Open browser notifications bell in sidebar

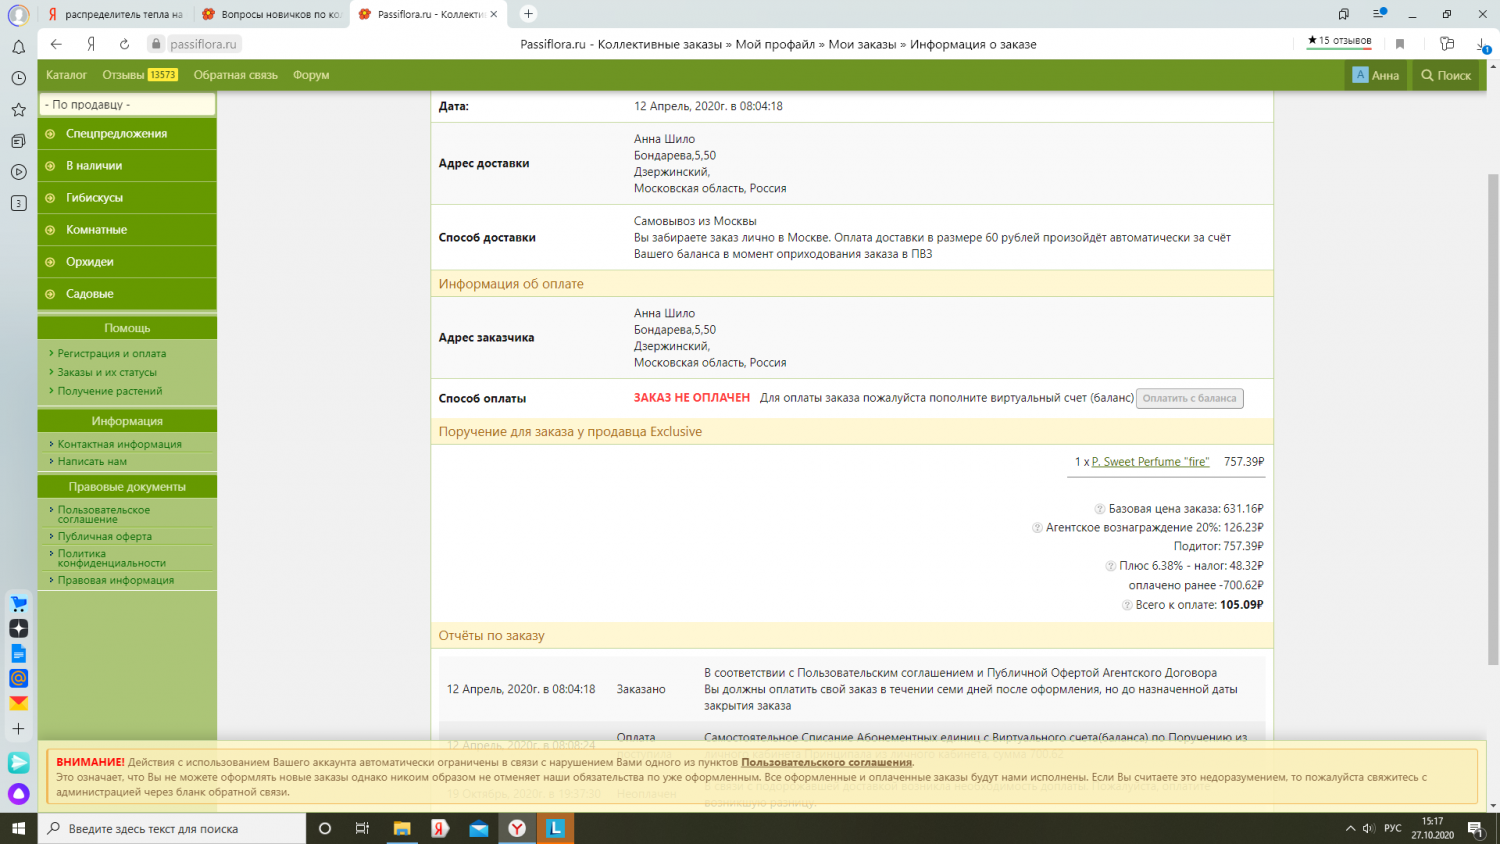[18, 47]
